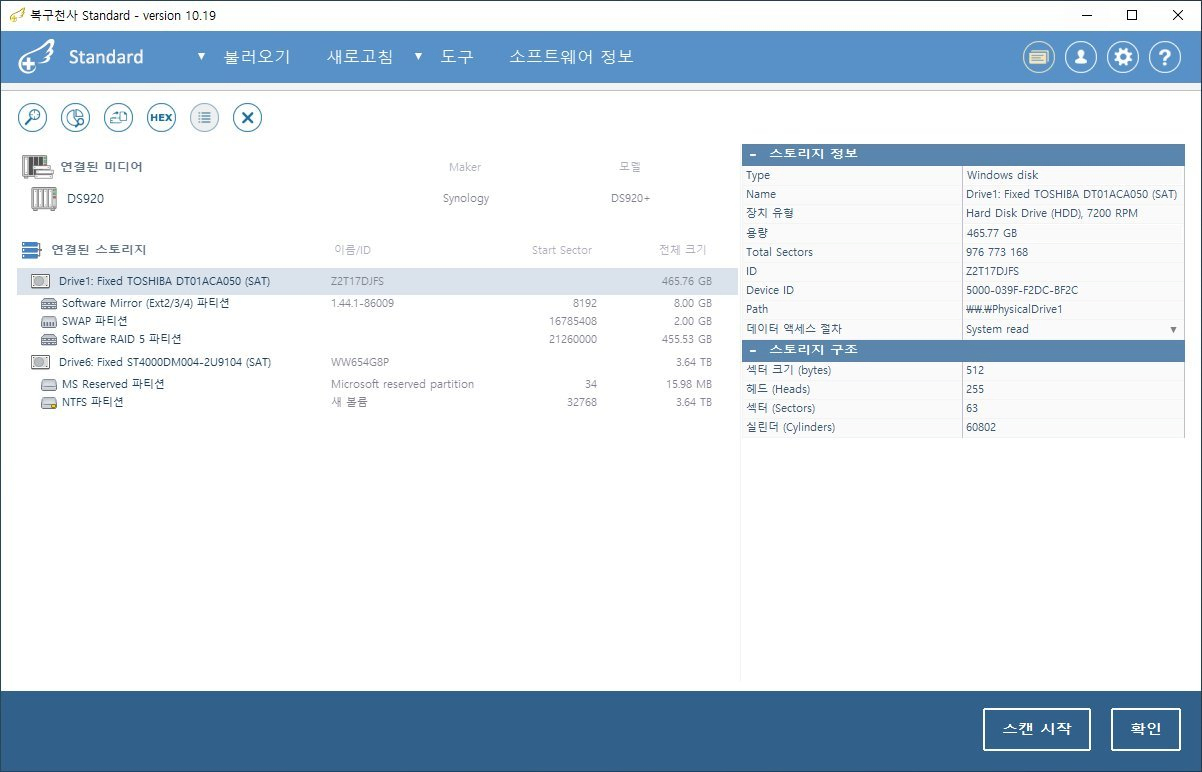Click the 전체 크기 column header
The image size is (1202, 772).
click(x=682, y=250)
